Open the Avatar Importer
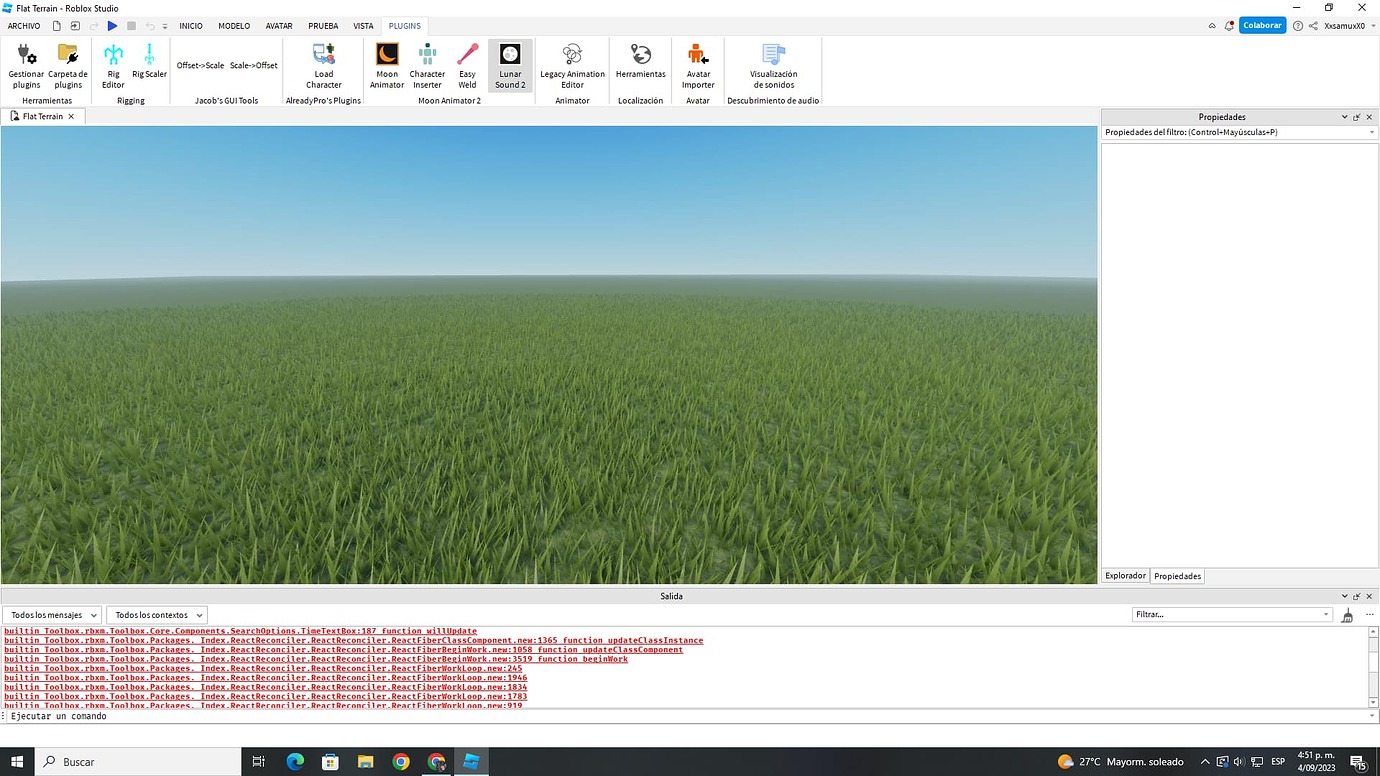Viewport: 1380px width, 776px height. click(697, 66)
